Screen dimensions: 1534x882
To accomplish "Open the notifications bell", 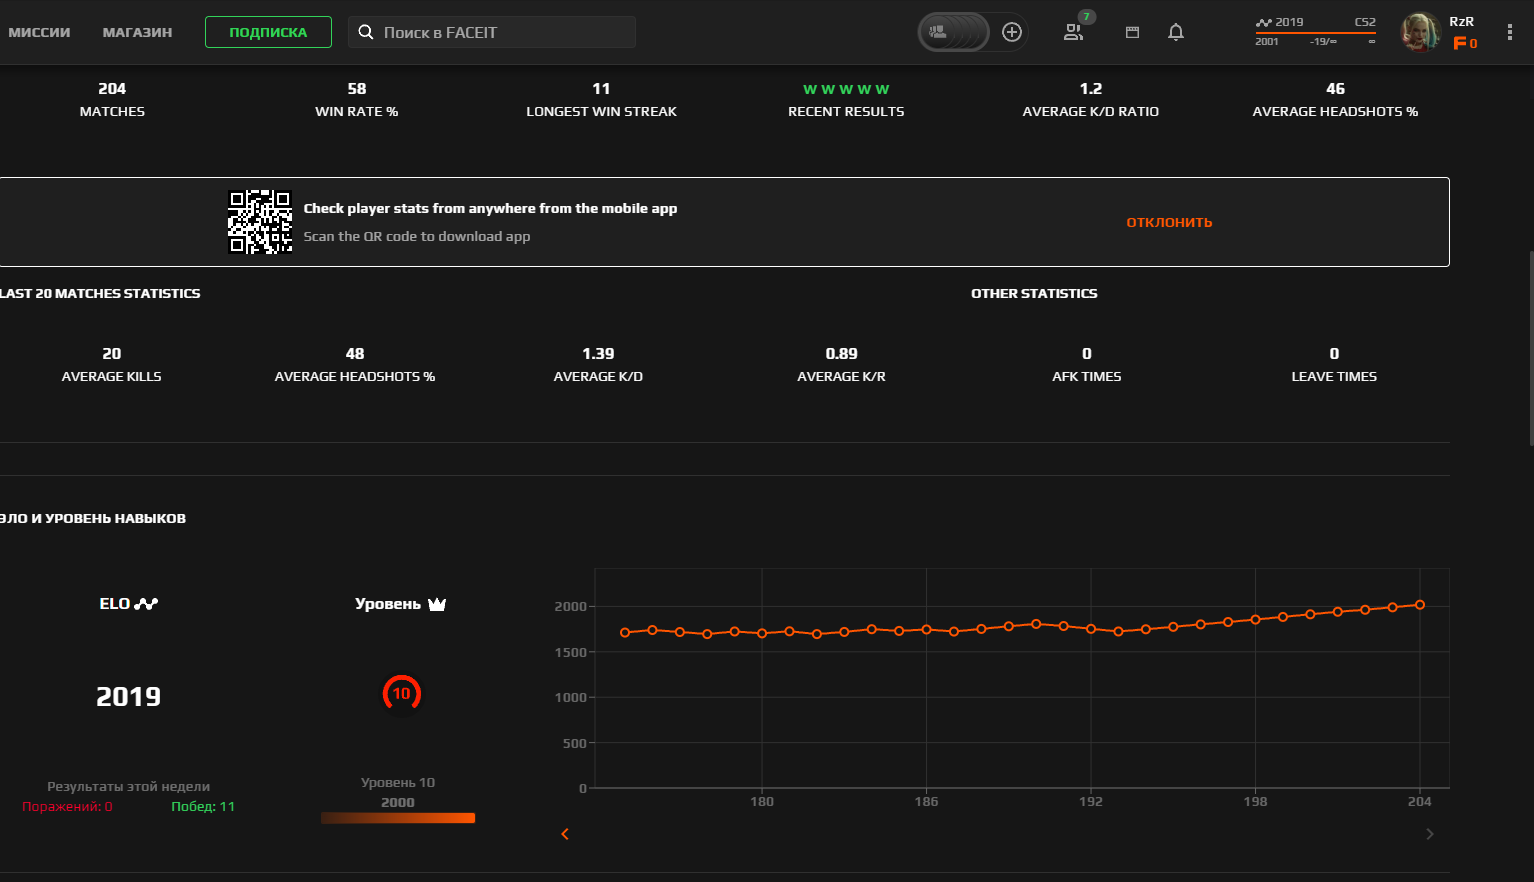I will tap(1176, 32).
